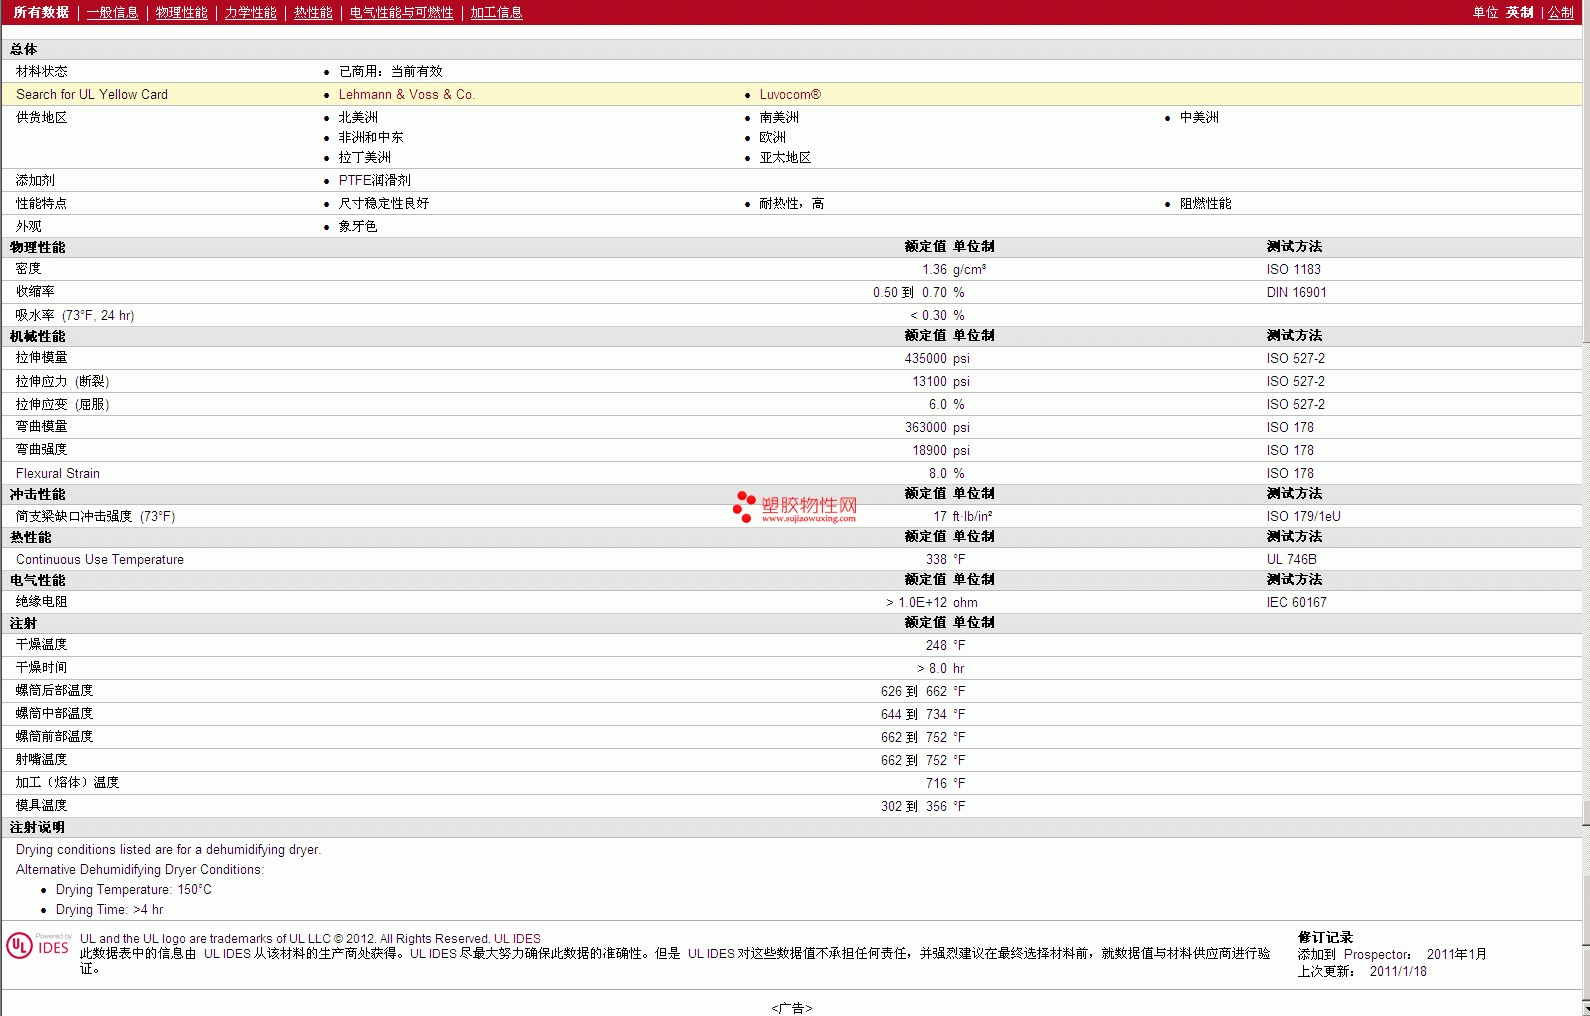
Task: Open ISO 527-2 link for 拉伸模量
Action: point(1296,358)
